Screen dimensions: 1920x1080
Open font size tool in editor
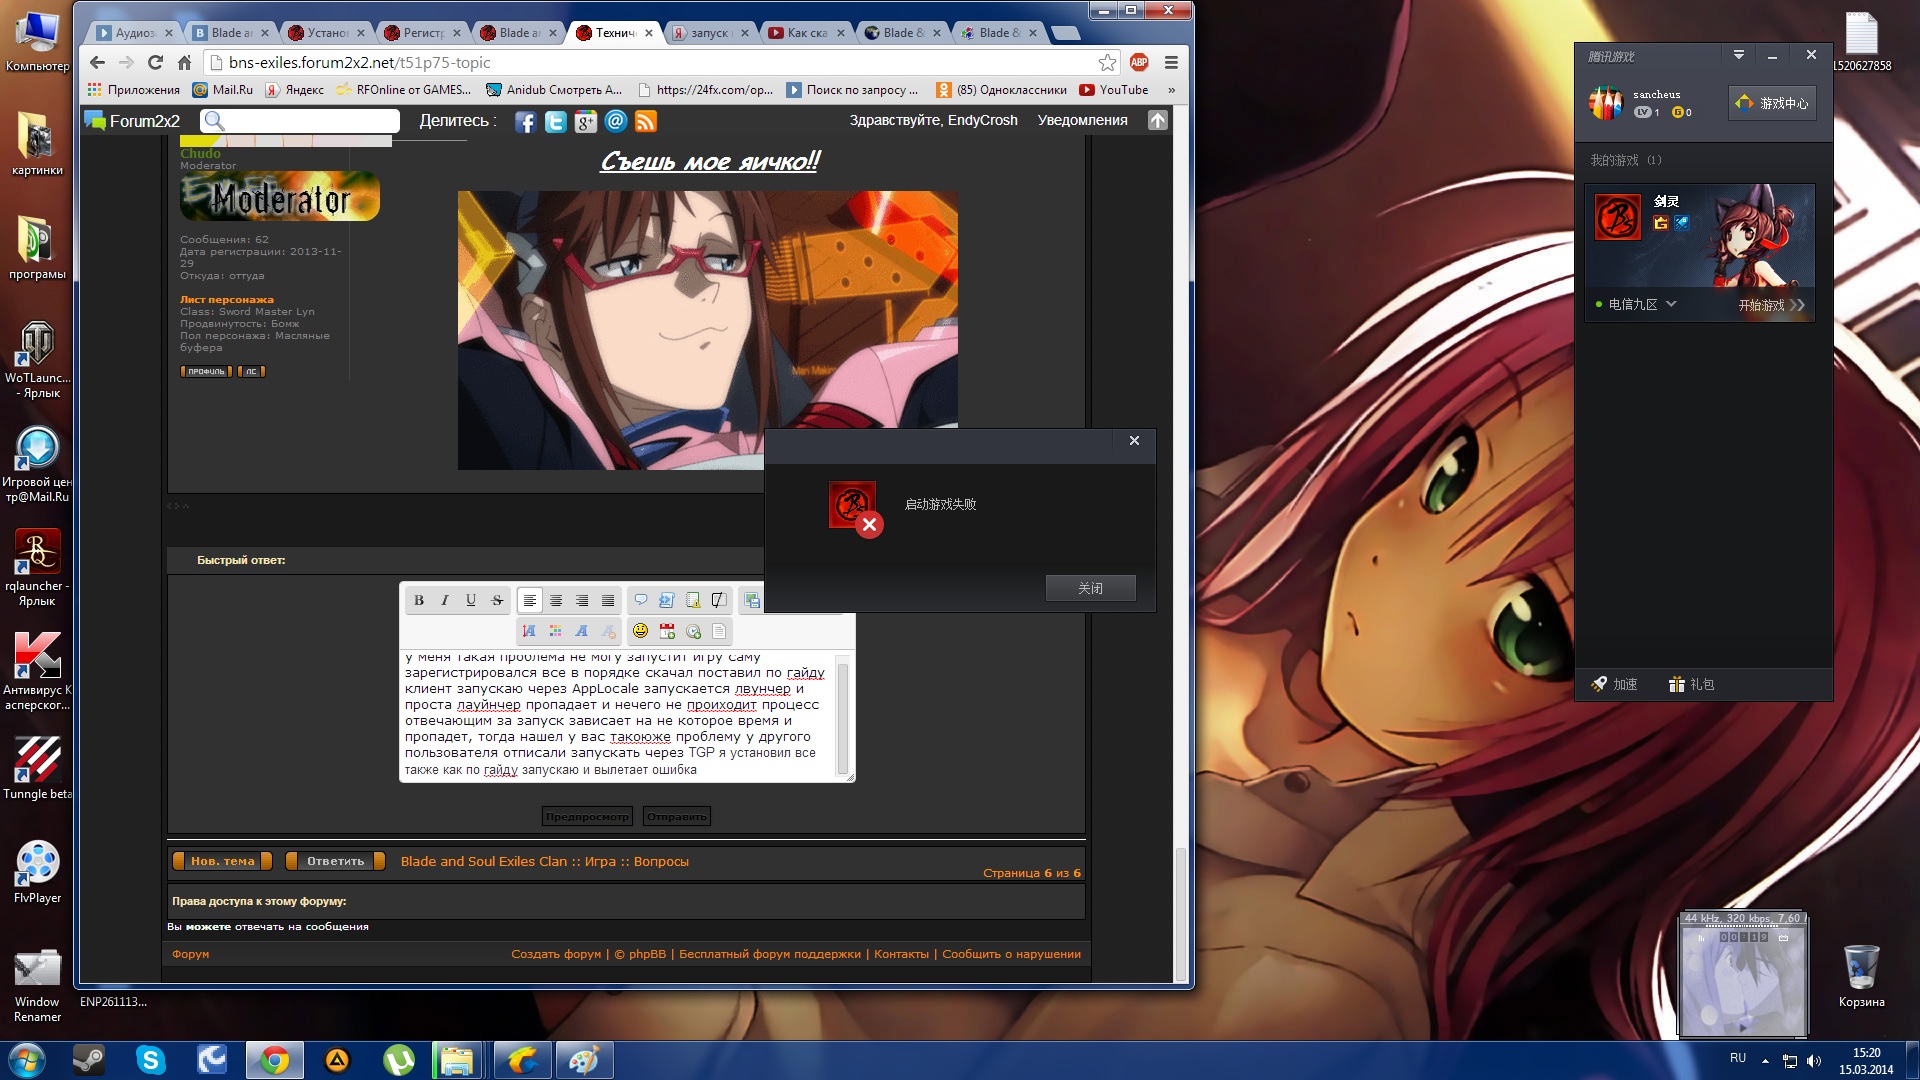click(529, 631)
